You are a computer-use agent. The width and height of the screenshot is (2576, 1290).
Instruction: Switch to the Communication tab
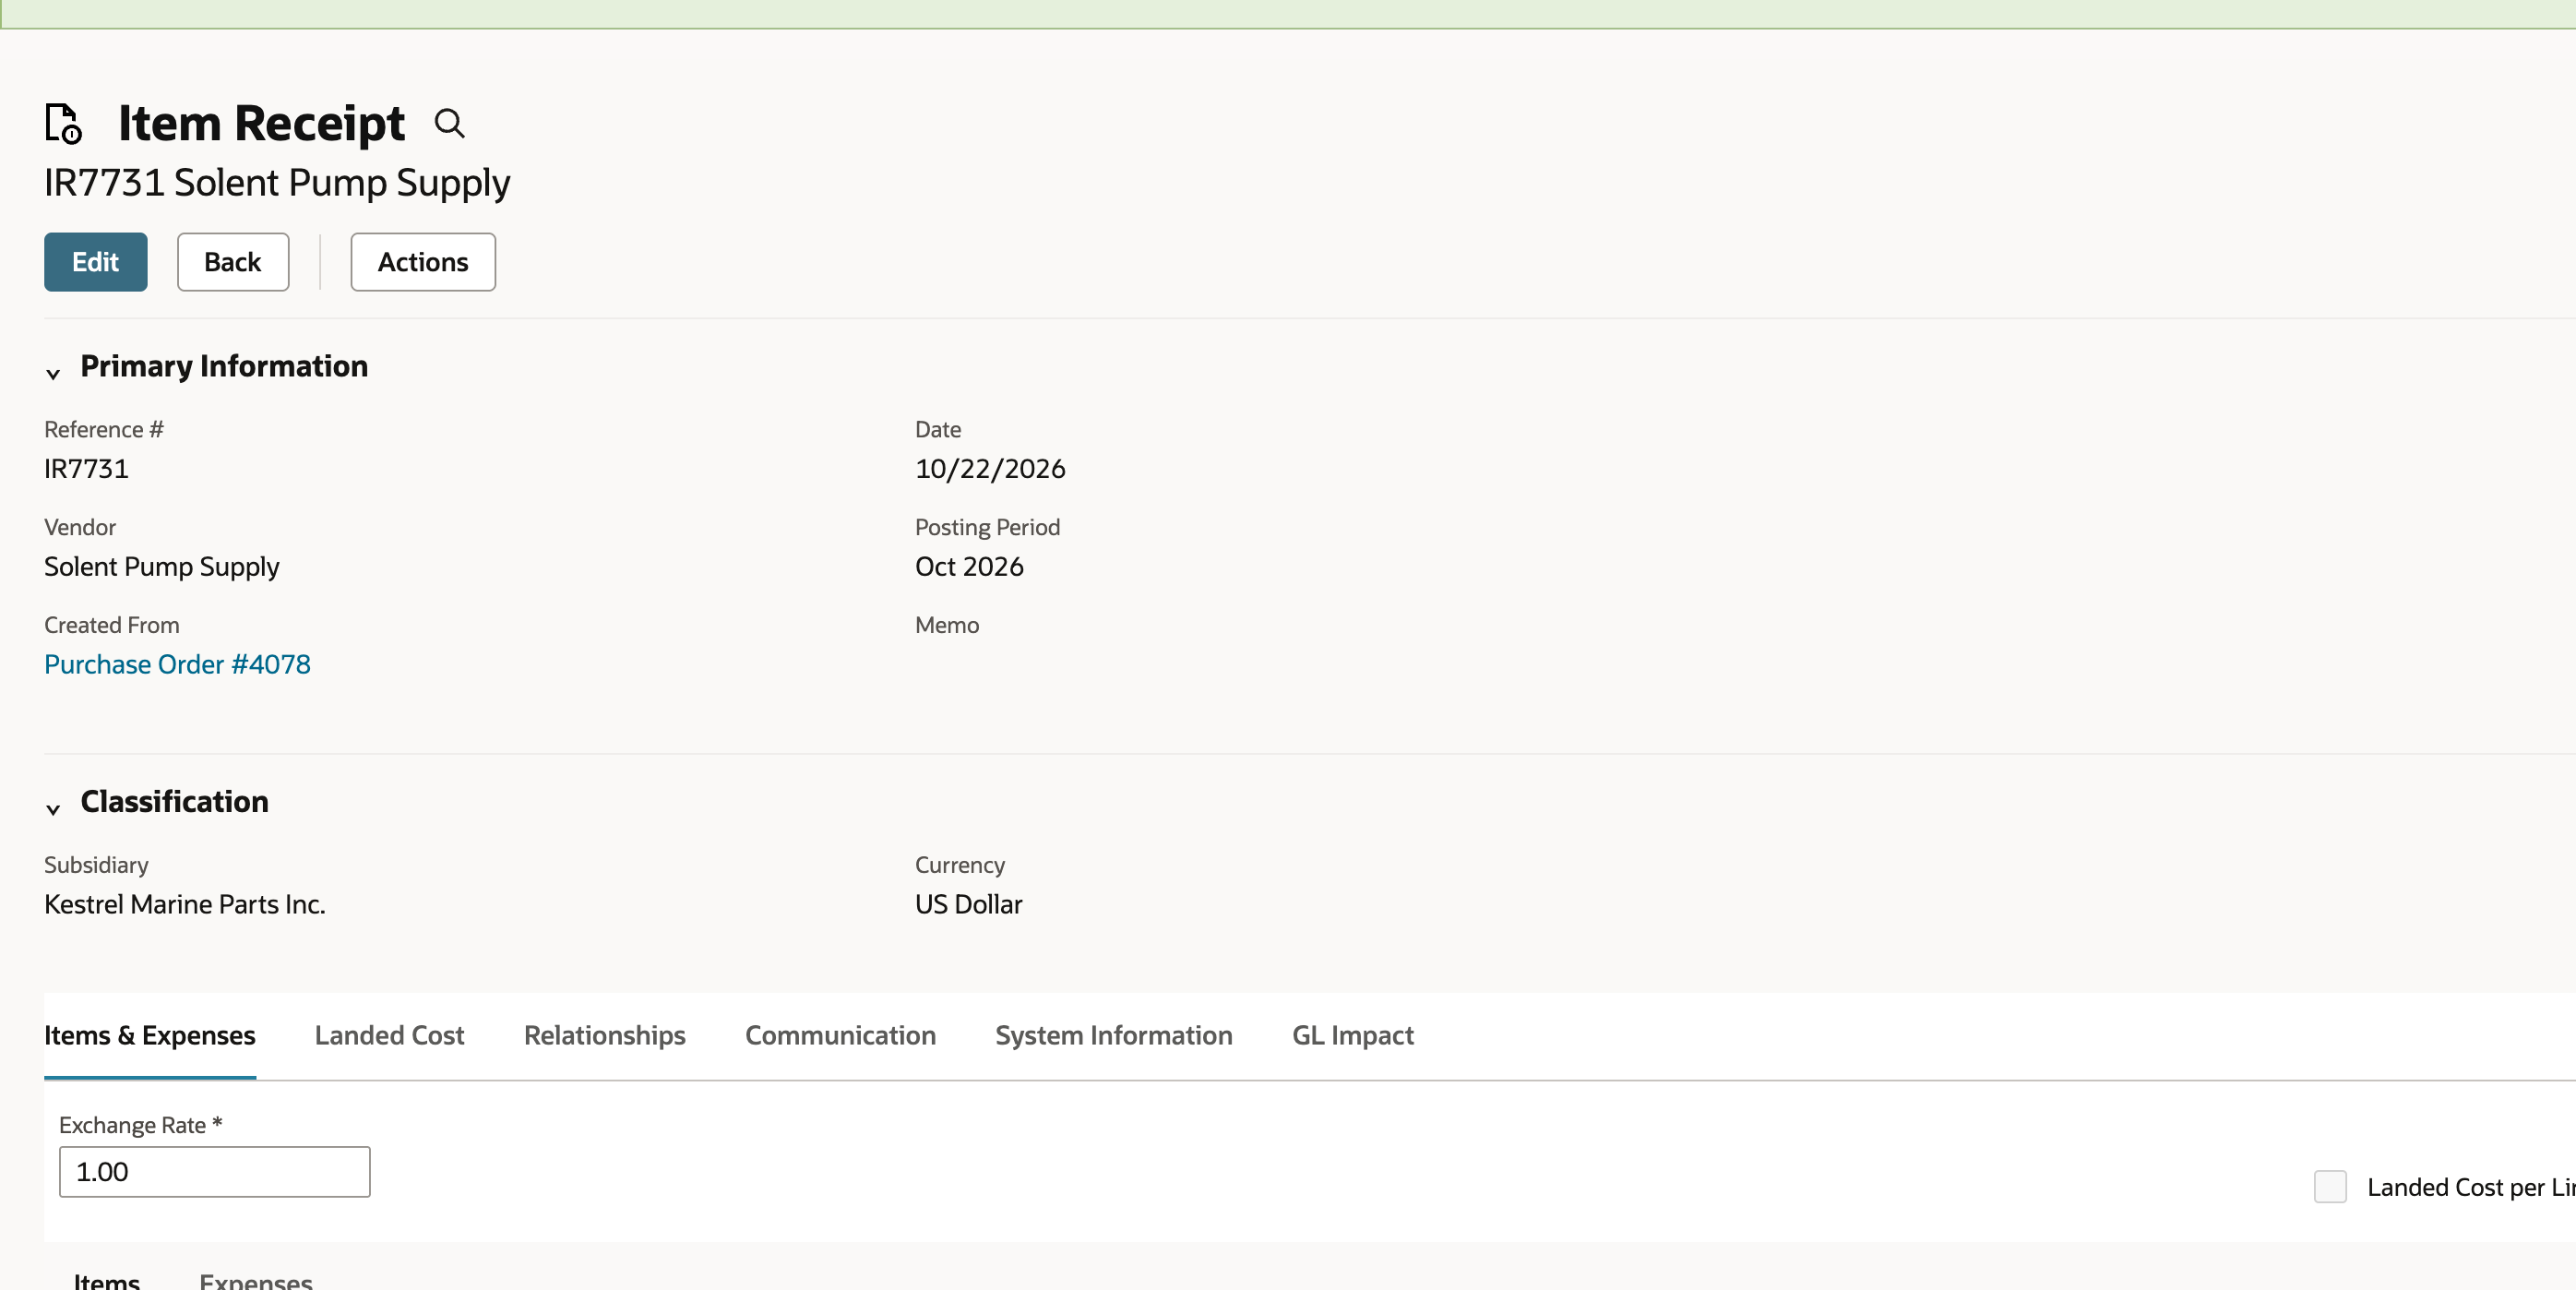[840, 1035]
